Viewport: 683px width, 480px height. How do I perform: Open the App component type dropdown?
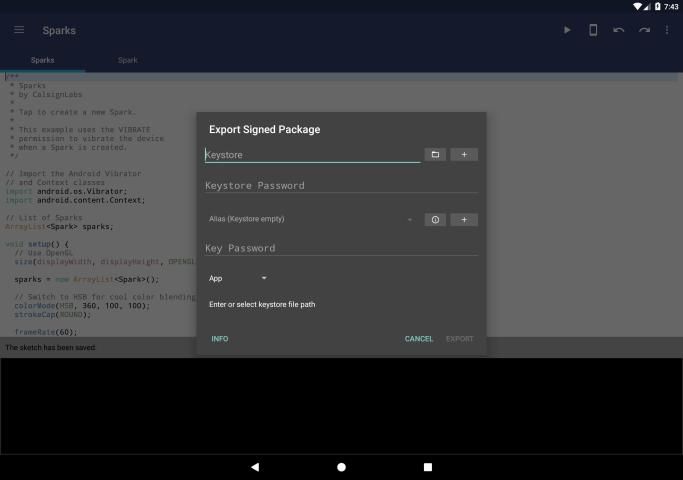[238, 278]
